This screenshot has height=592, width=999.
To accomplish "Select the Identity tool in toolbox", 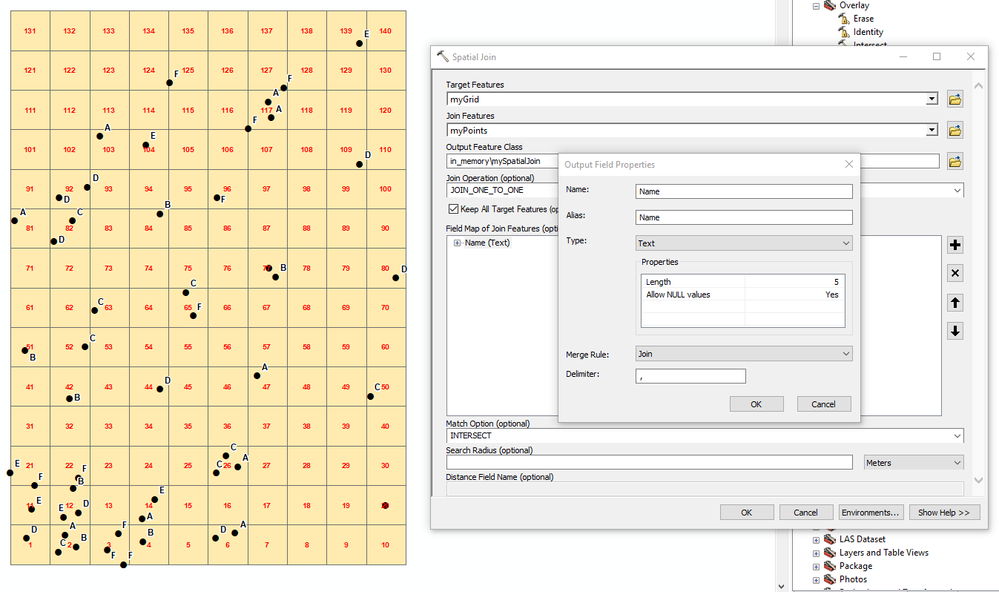I will click(x=868, y=32).
